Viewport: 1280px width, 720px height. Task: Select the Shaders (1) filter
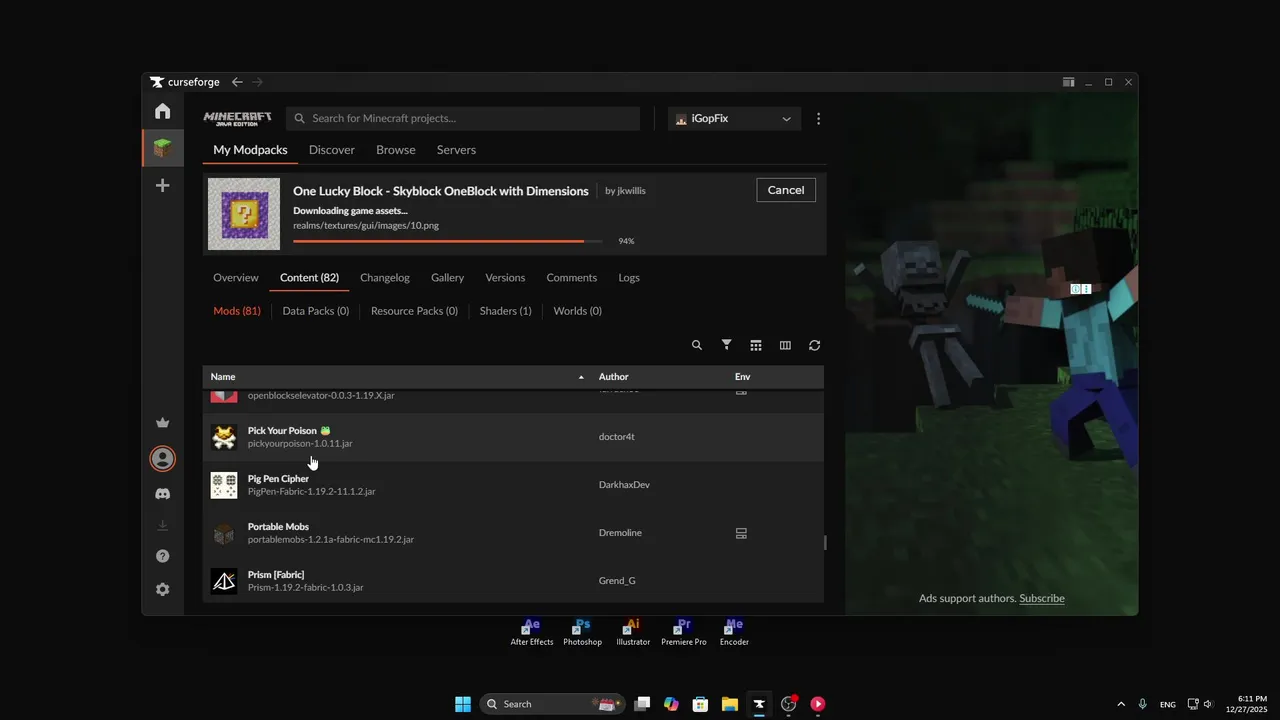point(506,311)
